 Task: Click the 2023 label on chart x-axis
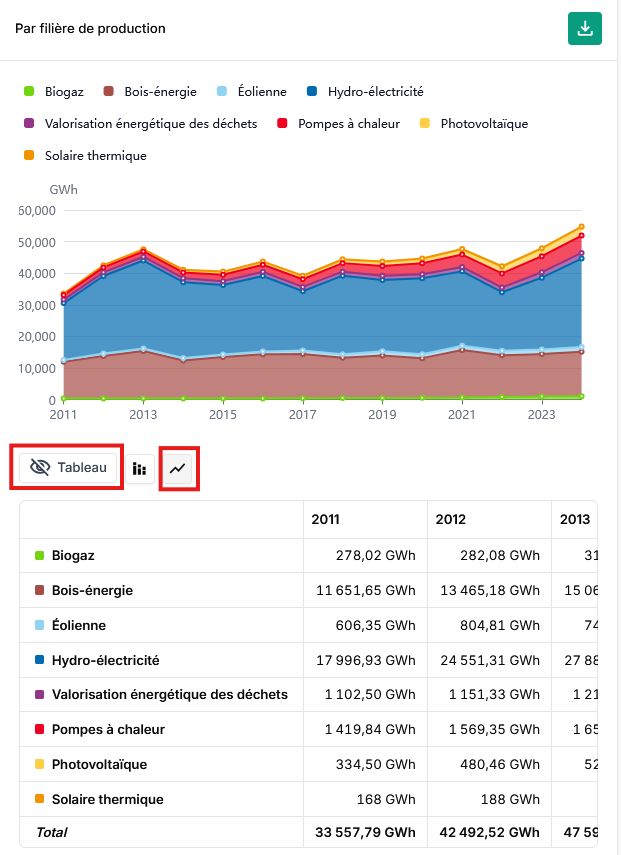pyautogui.click(x=541, y=415)
